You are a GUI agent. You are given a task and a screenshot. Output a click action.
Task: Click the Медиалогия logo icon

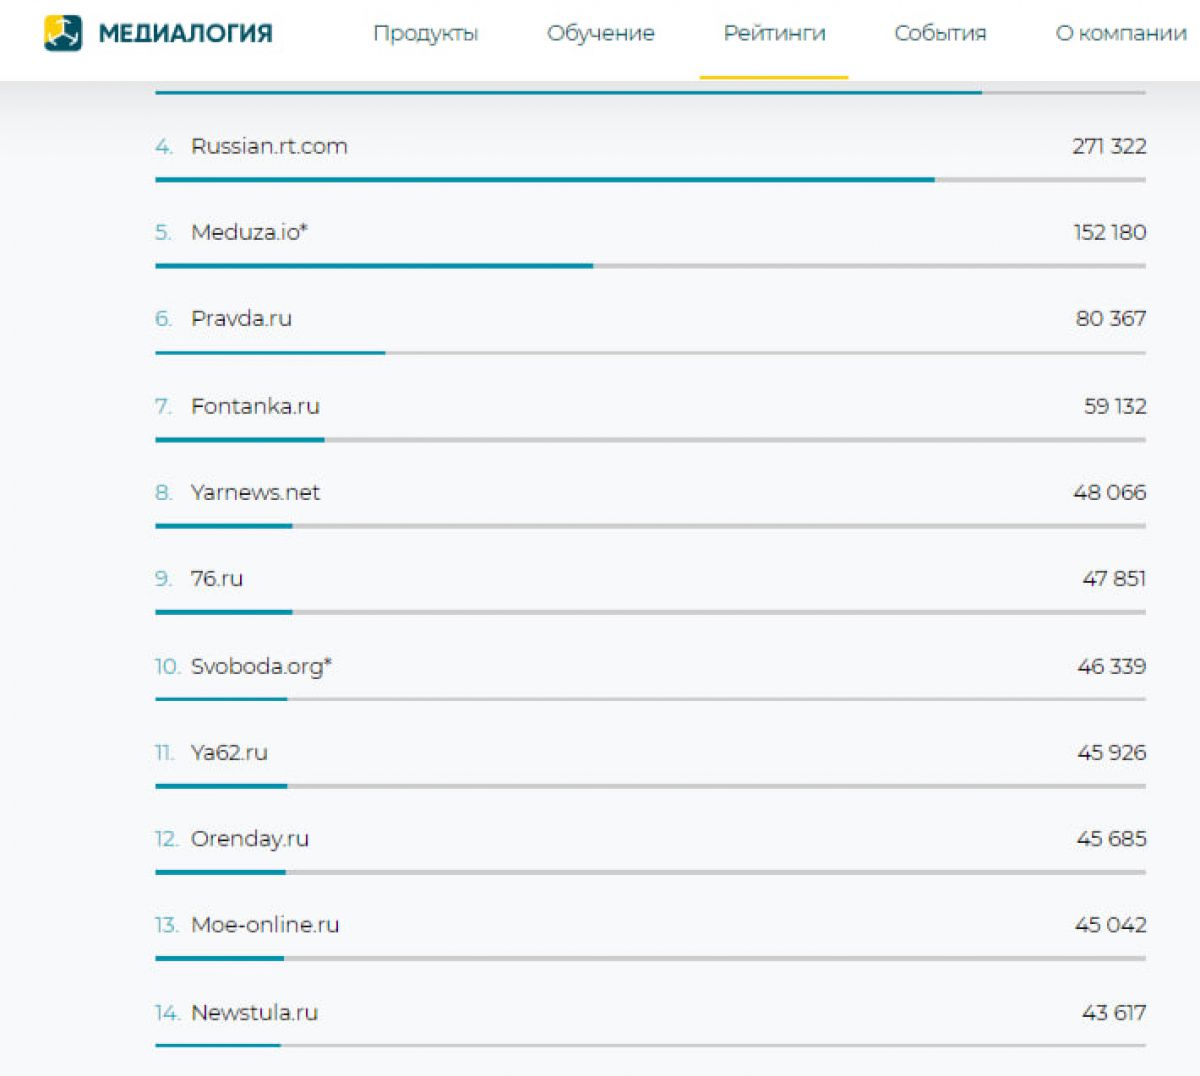point(63,33)
